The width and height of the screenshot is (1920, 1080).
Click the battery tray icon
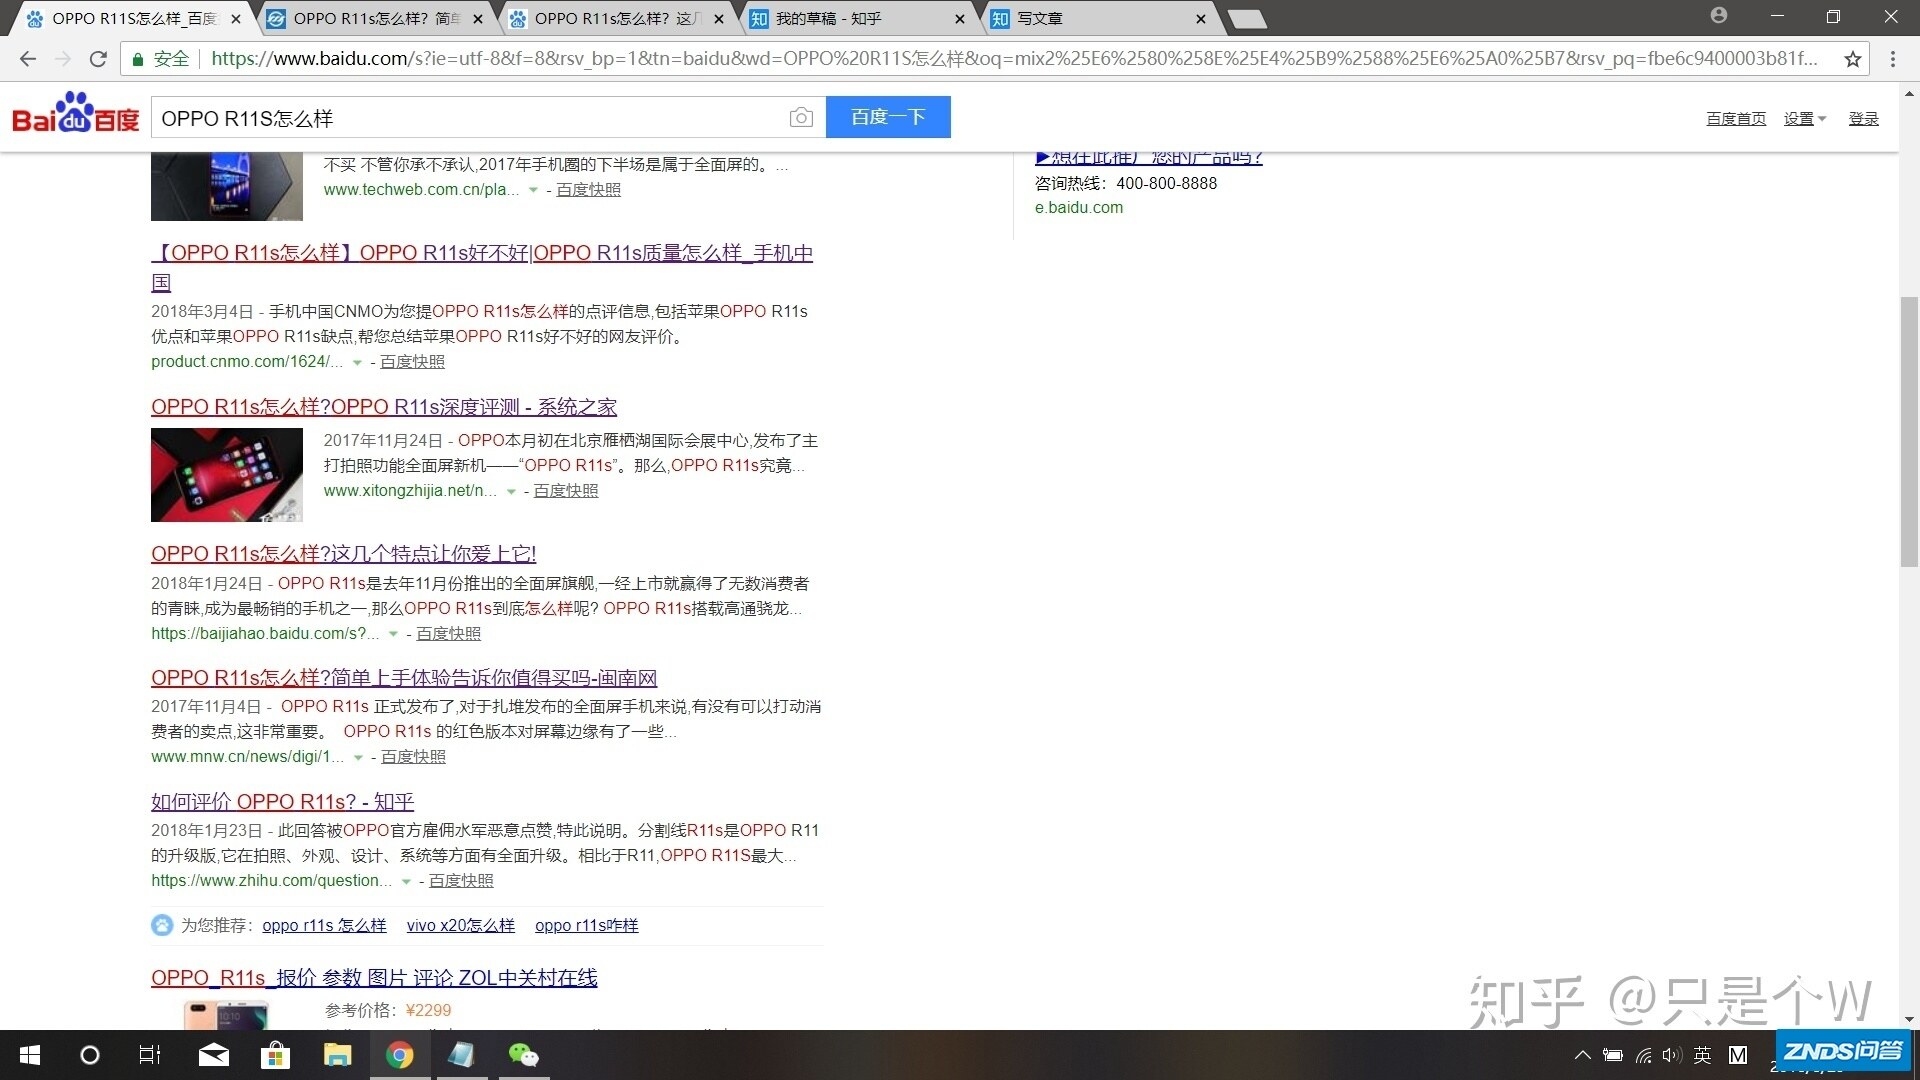1613,1055
